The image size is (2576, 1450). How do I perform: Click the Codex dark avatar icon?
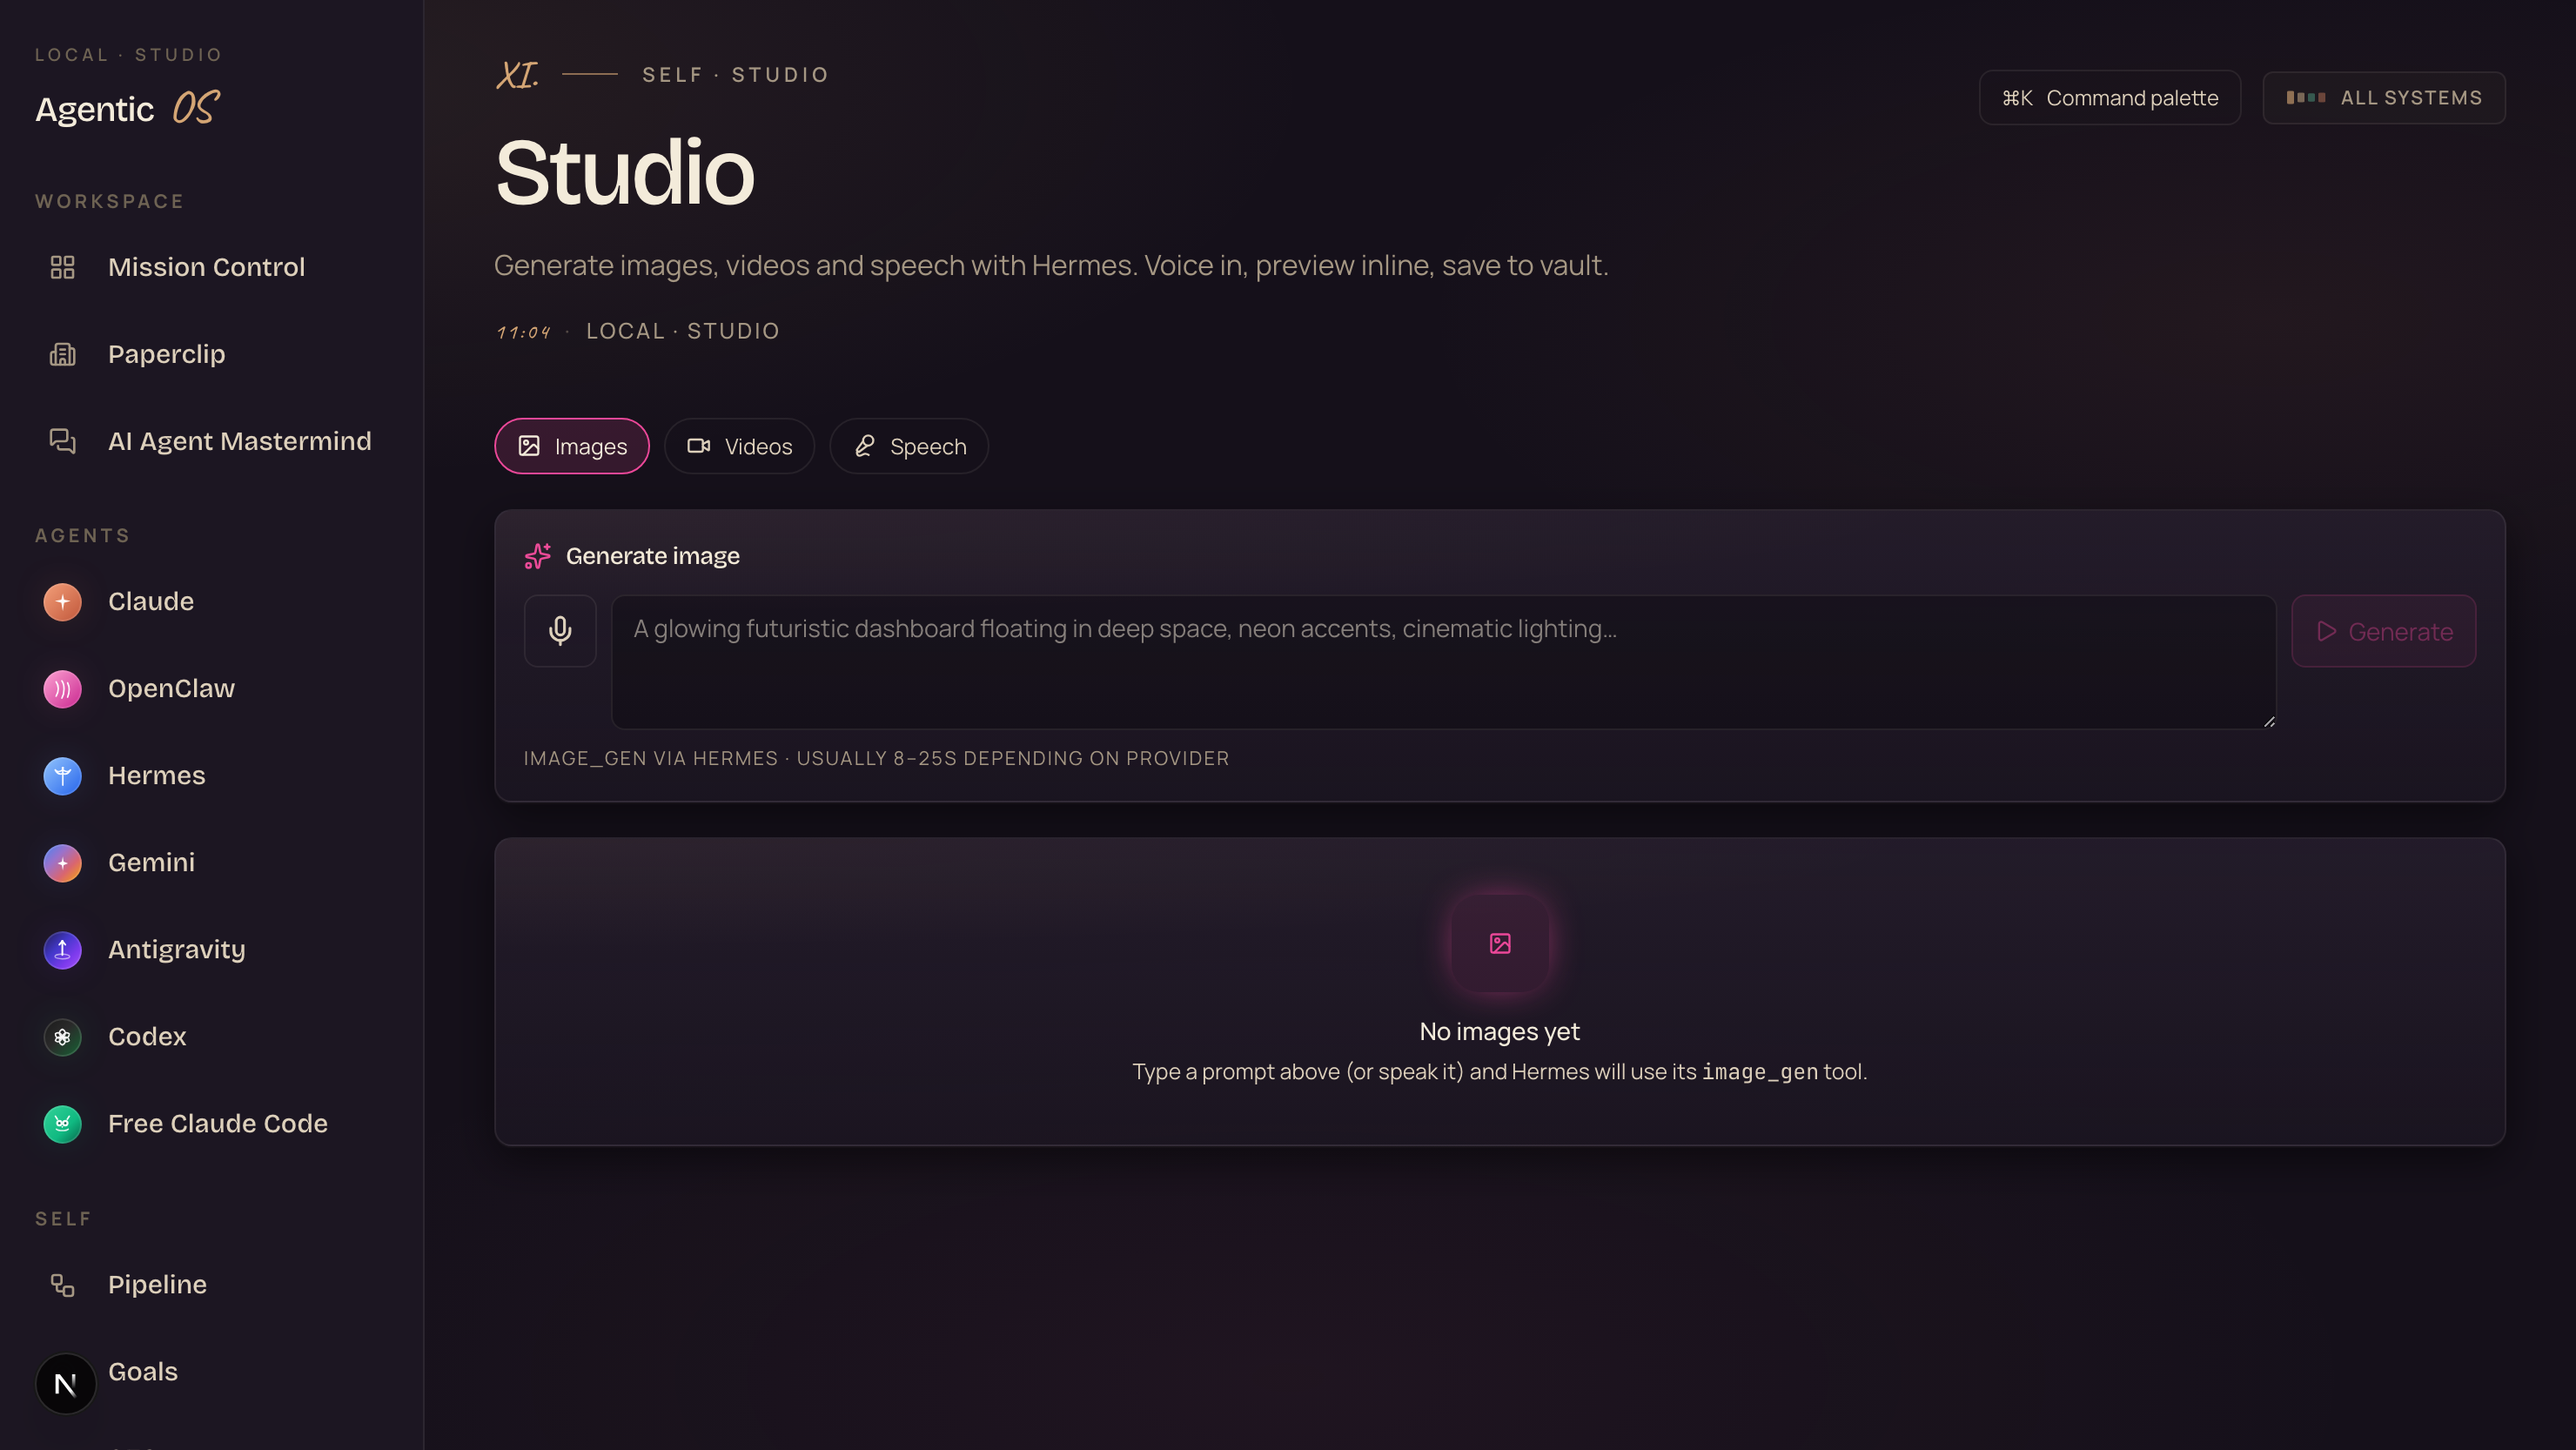pos(62,1037)
